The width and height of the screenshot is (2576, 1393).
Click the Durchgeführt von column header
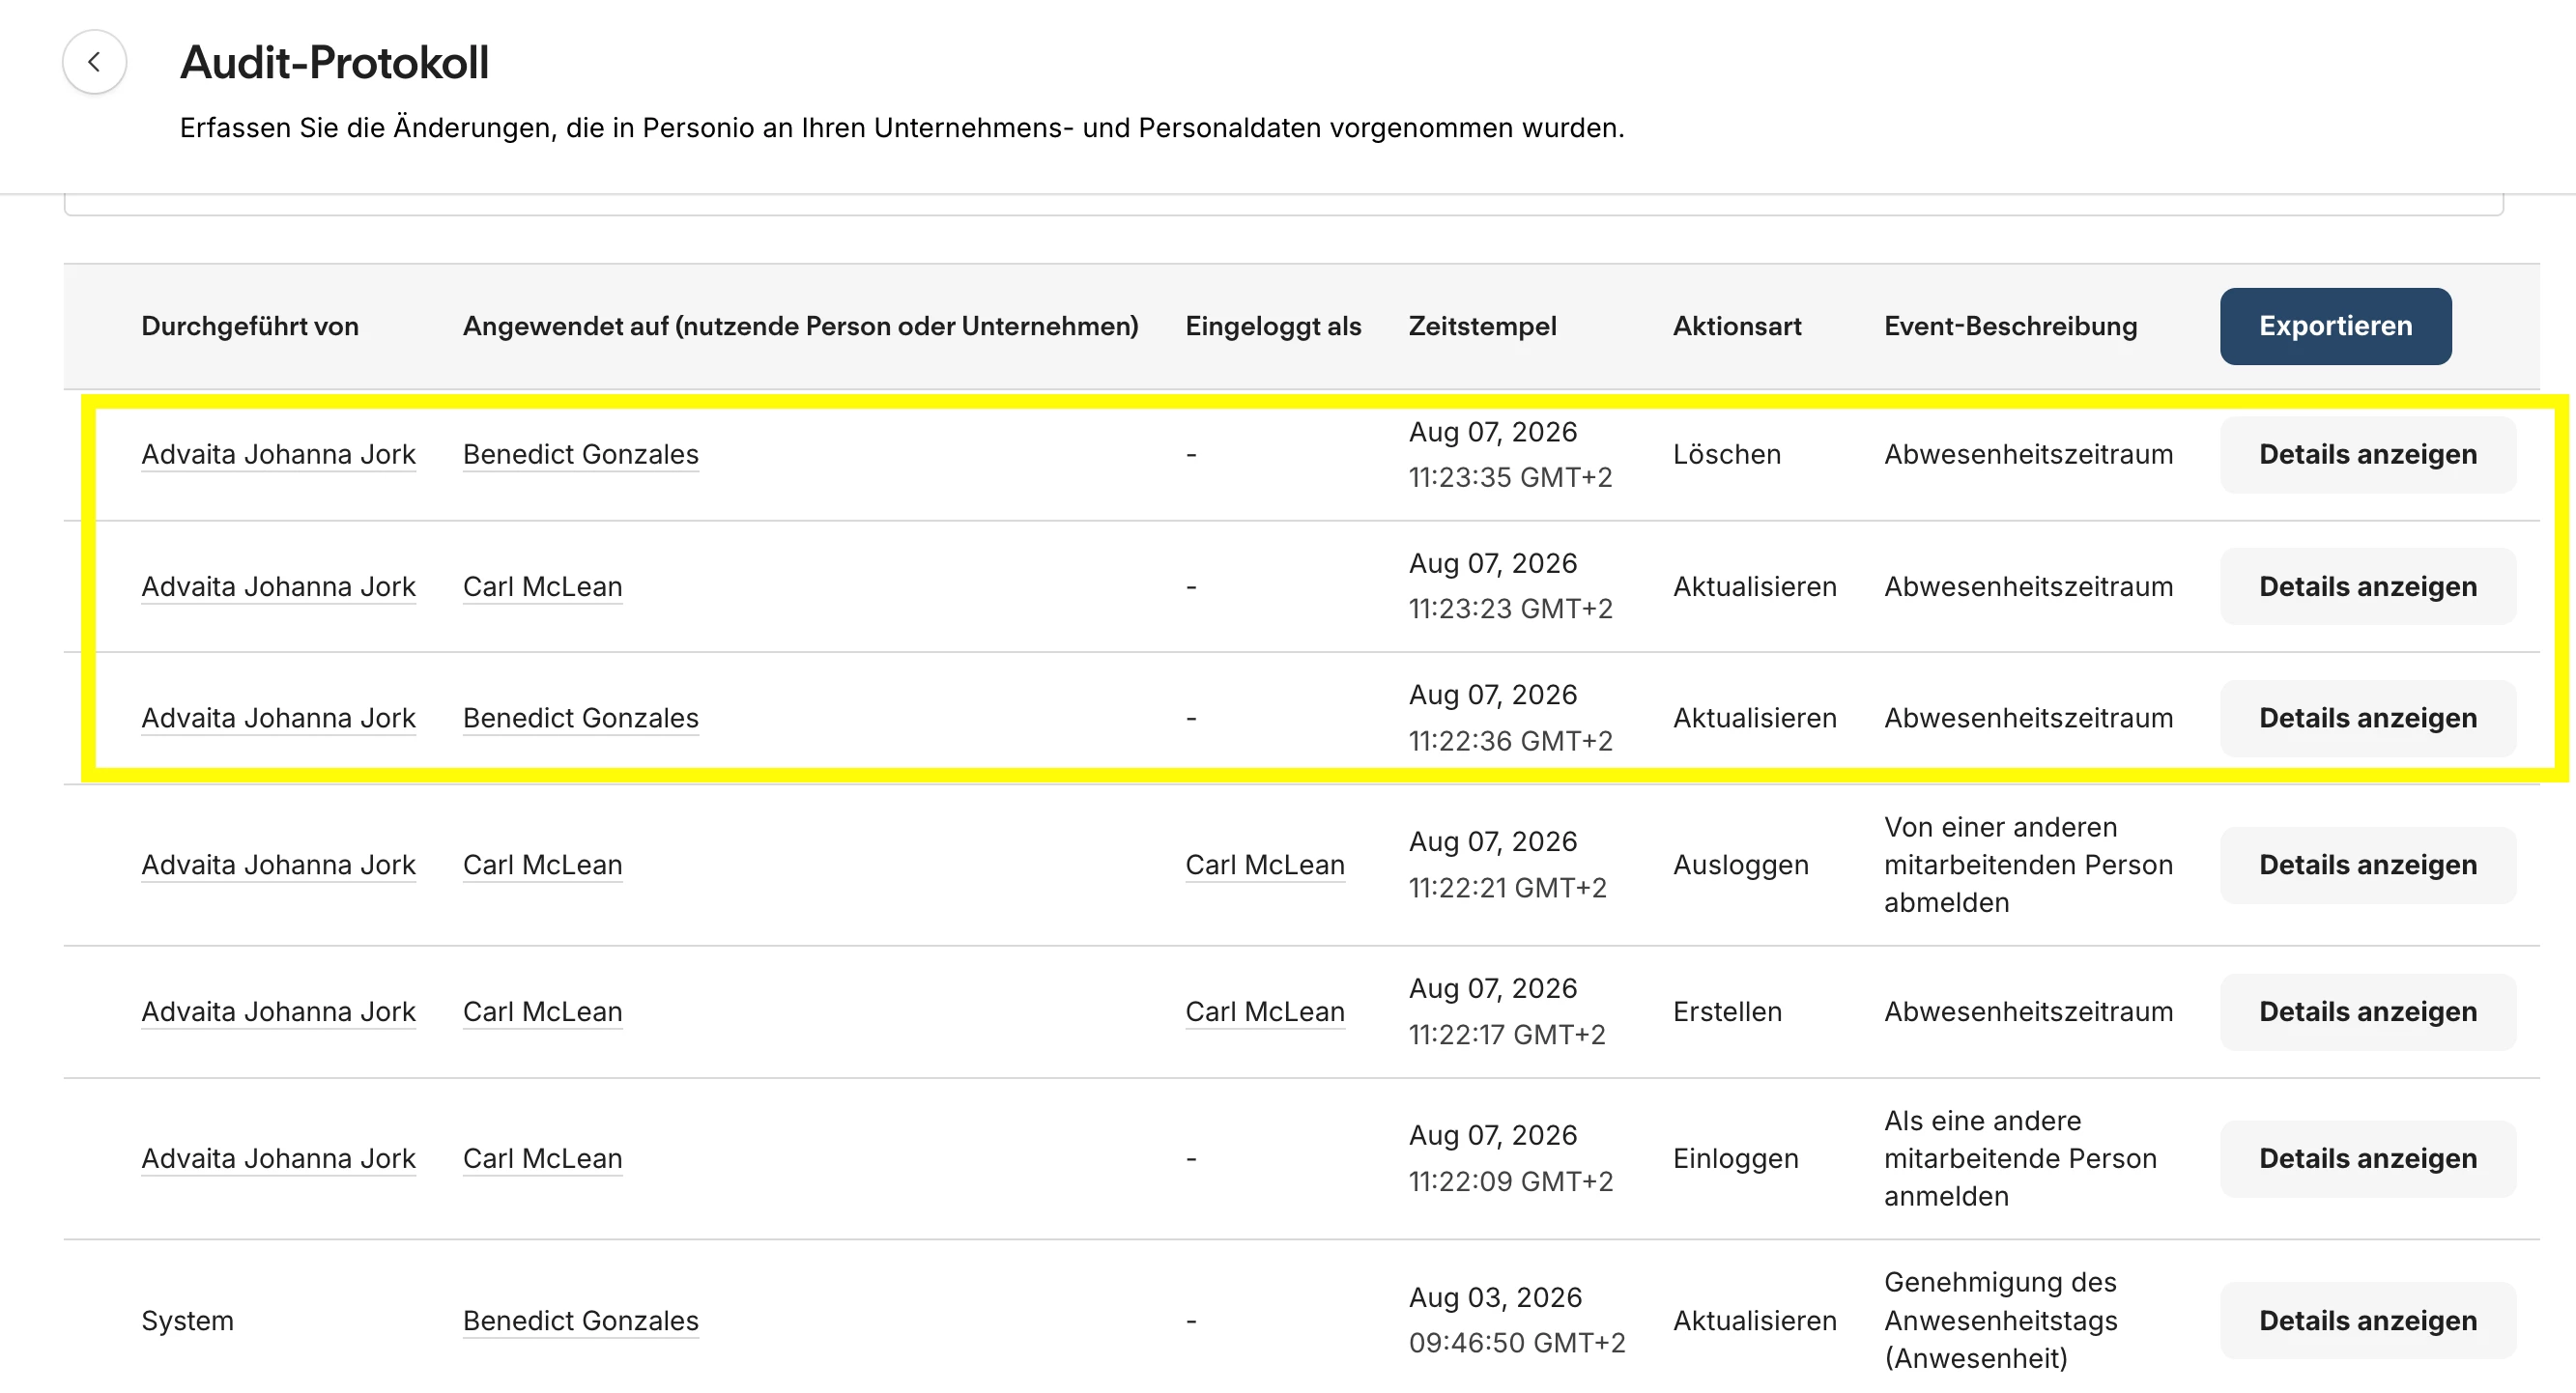(x=250, y=326)
